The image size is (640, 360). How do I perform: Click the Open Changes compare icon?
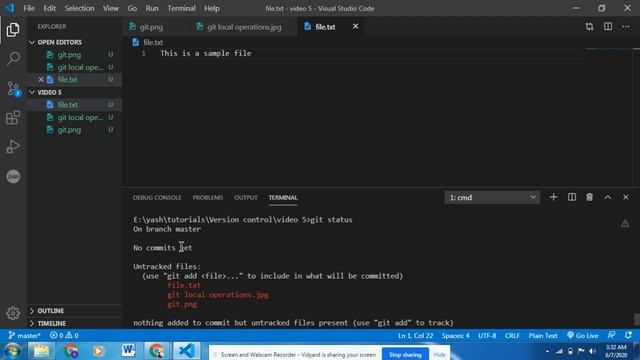[589, 27]
